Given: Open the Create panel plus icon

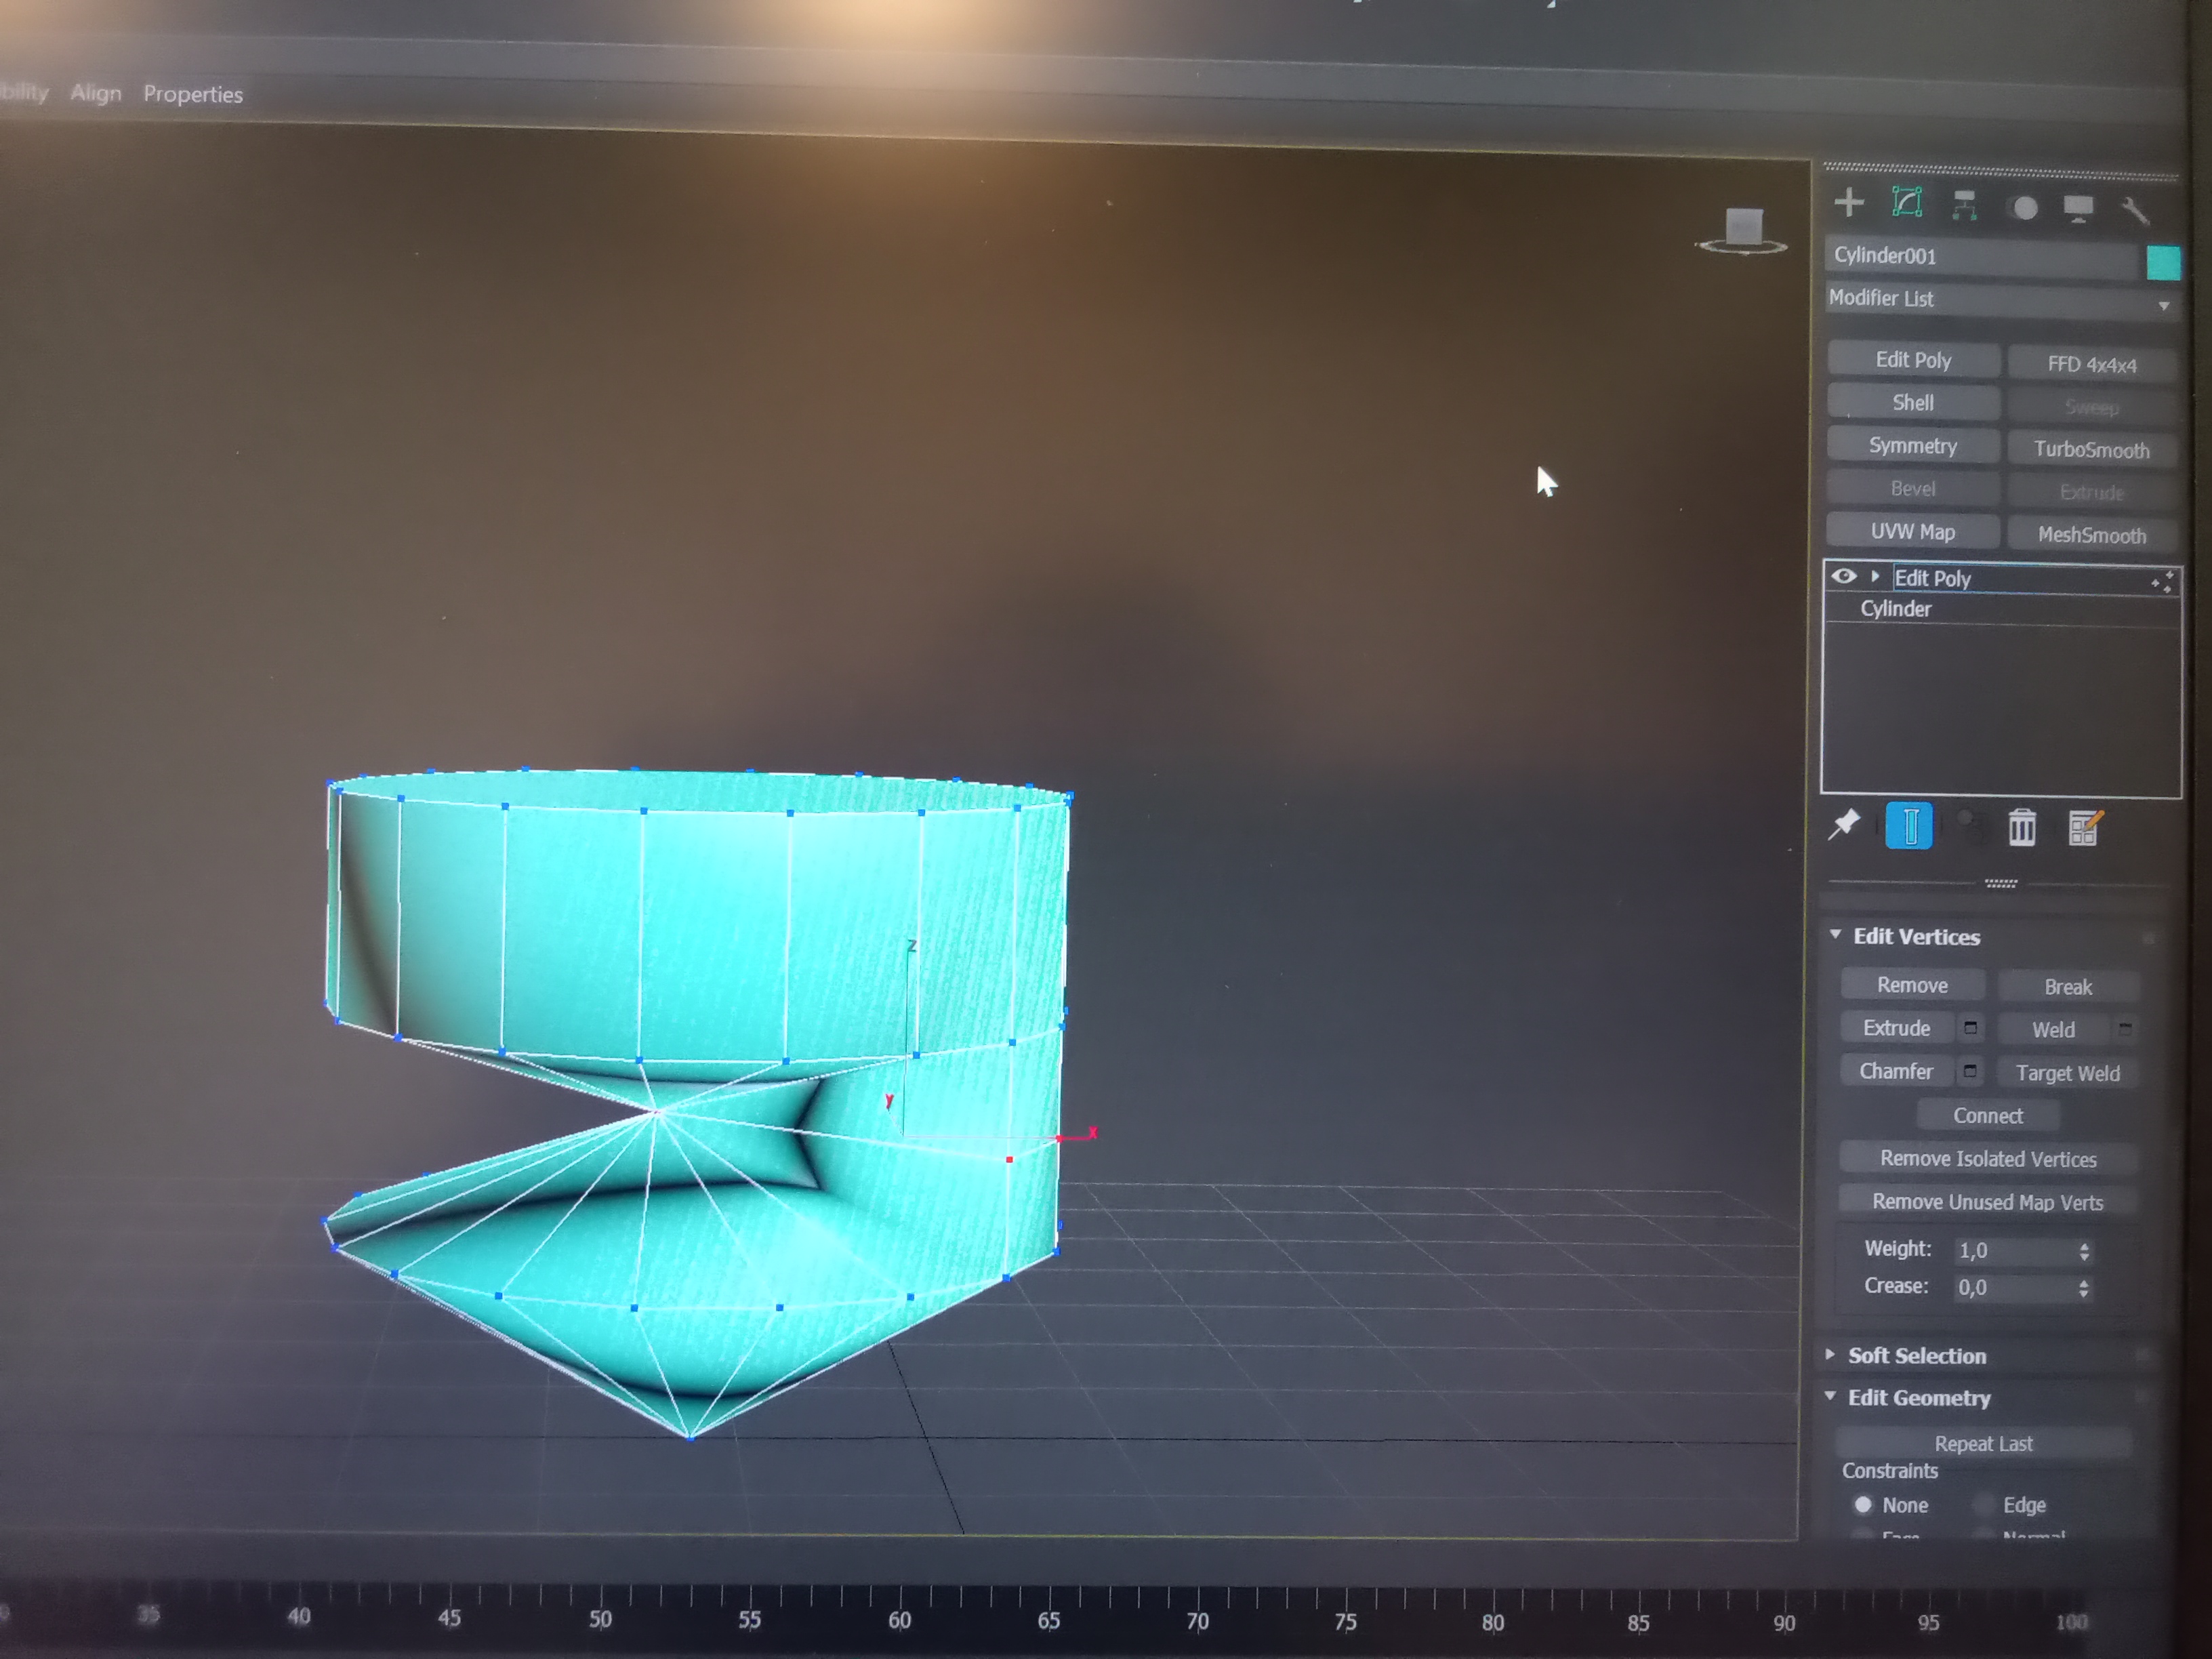Looking at the screenshot, I should 1848,203.
